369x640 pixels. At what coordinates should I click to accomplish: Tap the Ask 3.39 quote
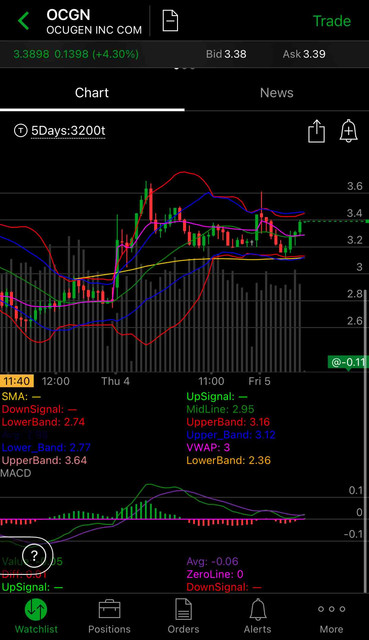pyautogui.click(x=304, y=54)
